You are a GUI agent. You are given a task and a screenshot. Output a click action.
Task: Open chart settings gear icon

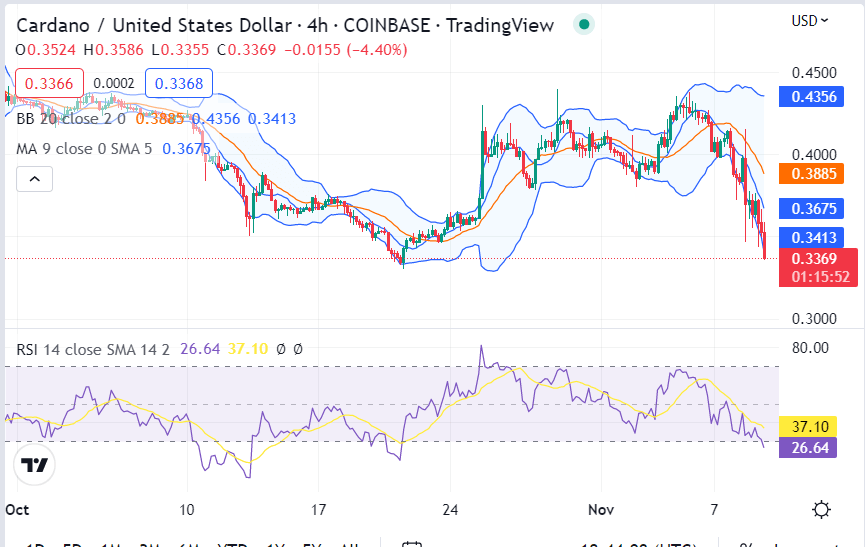click(821, 509)
